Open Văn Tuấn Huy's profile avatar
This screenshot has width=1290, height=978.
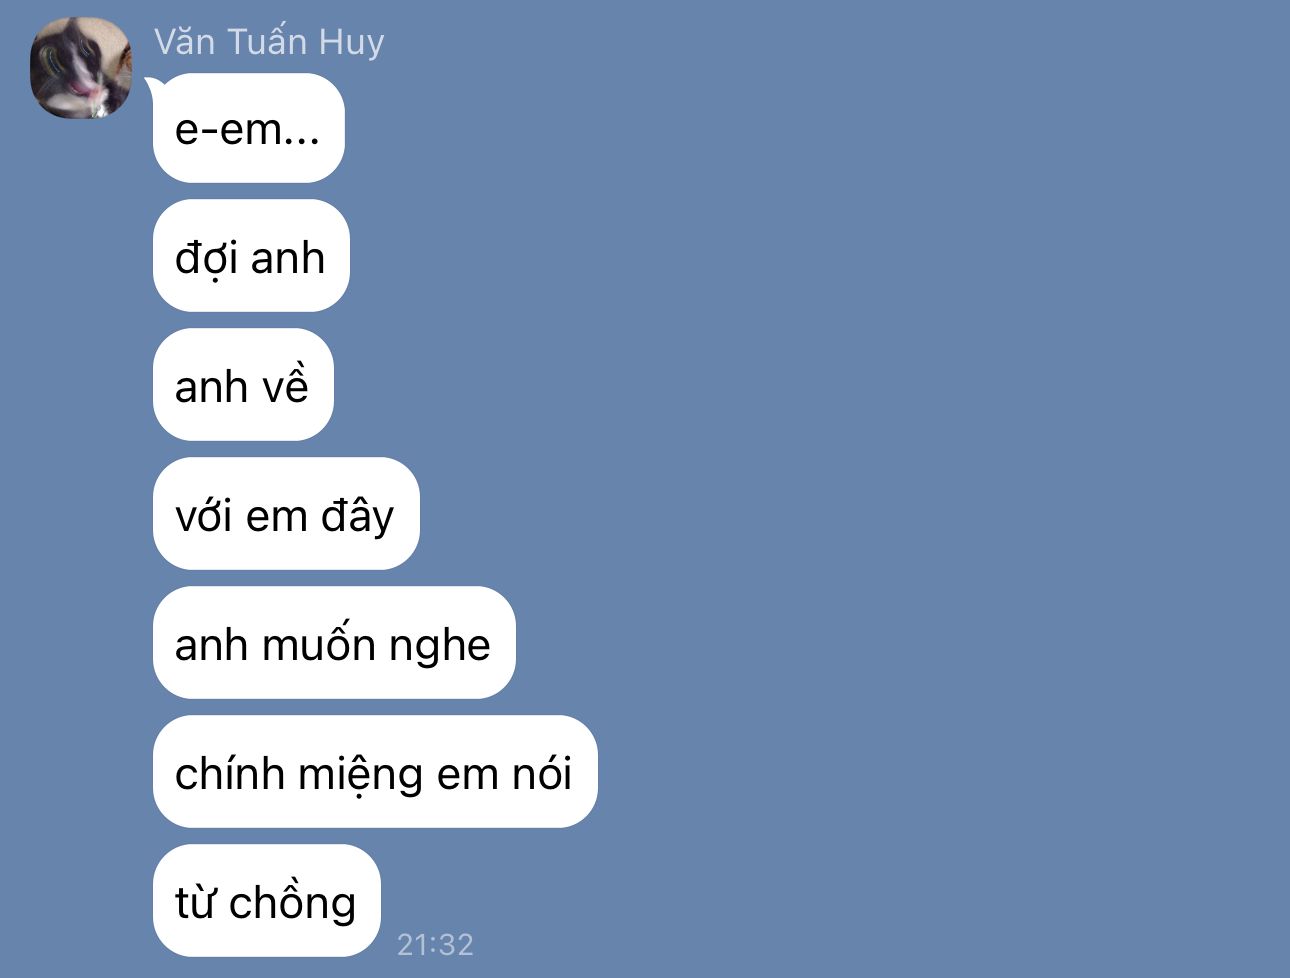[x=81, y=68]
